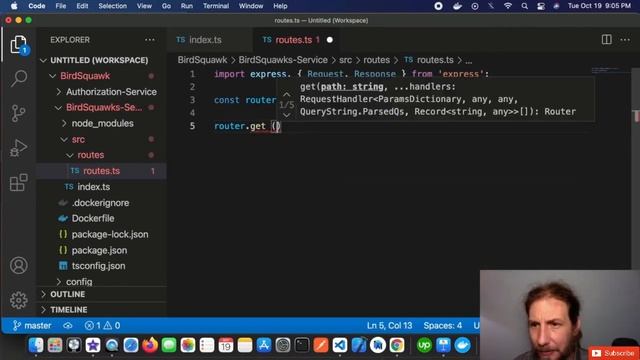The width and height of the screenshot is (640, 360).
Task: Click Spaces: 4 indentation setting
Action: click(x=442, y=325)
